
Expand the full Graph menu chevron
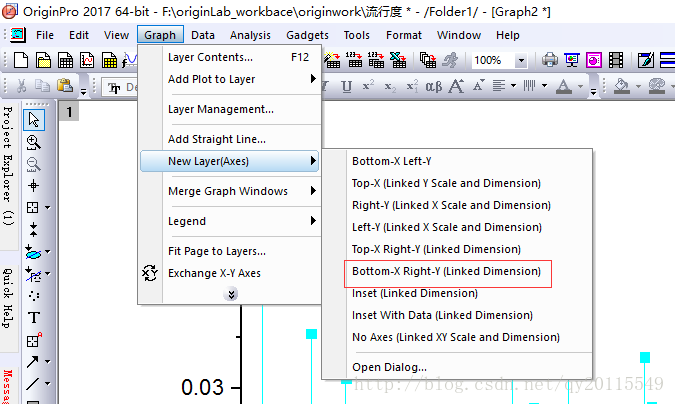point(231,294)
